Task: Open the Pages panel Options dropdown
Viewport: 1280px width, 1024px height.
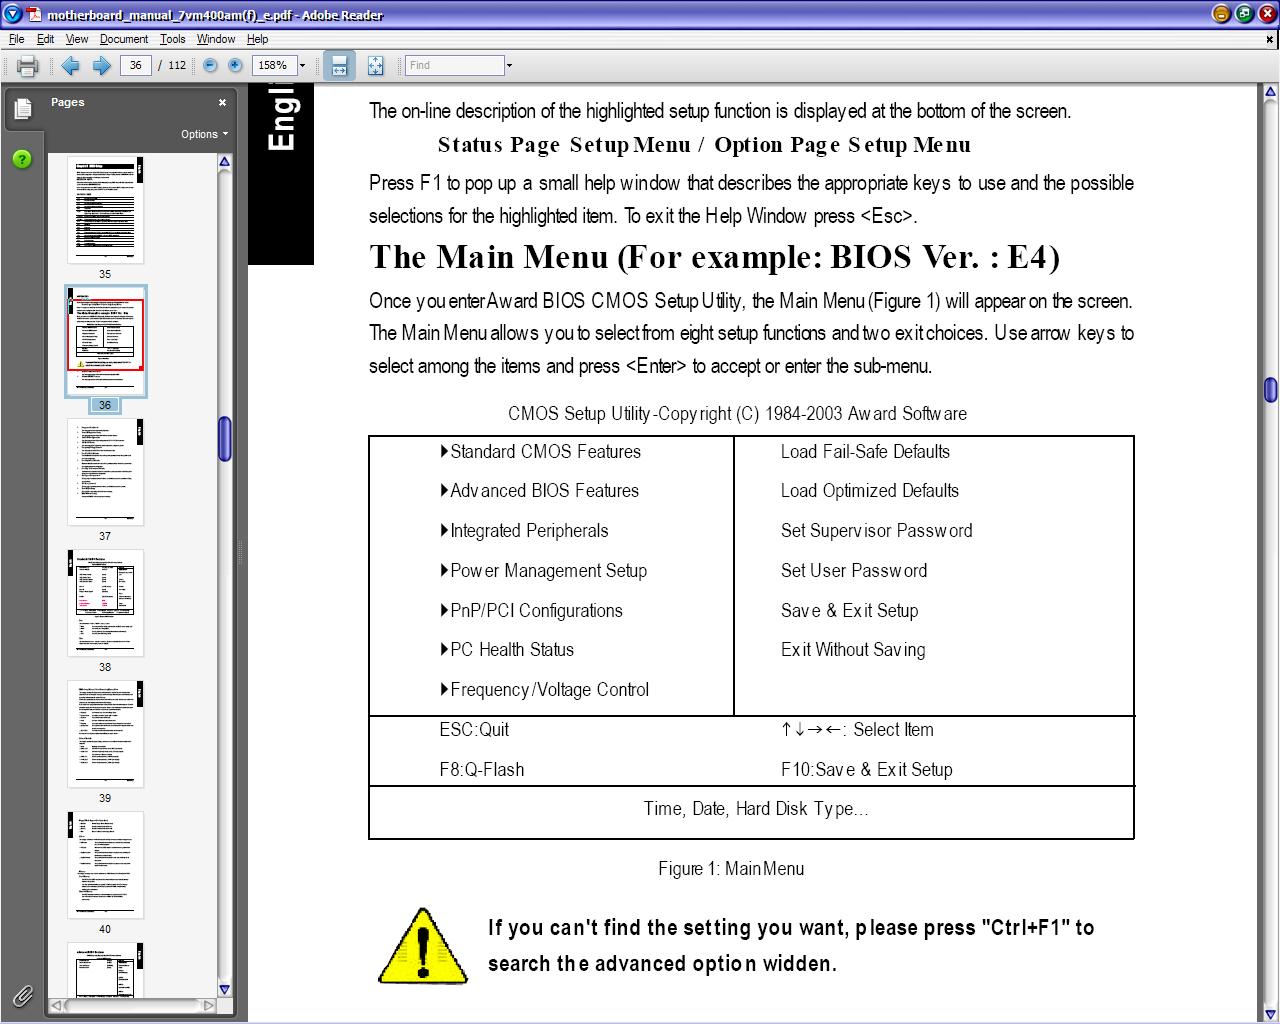Action: coord(204,134)
